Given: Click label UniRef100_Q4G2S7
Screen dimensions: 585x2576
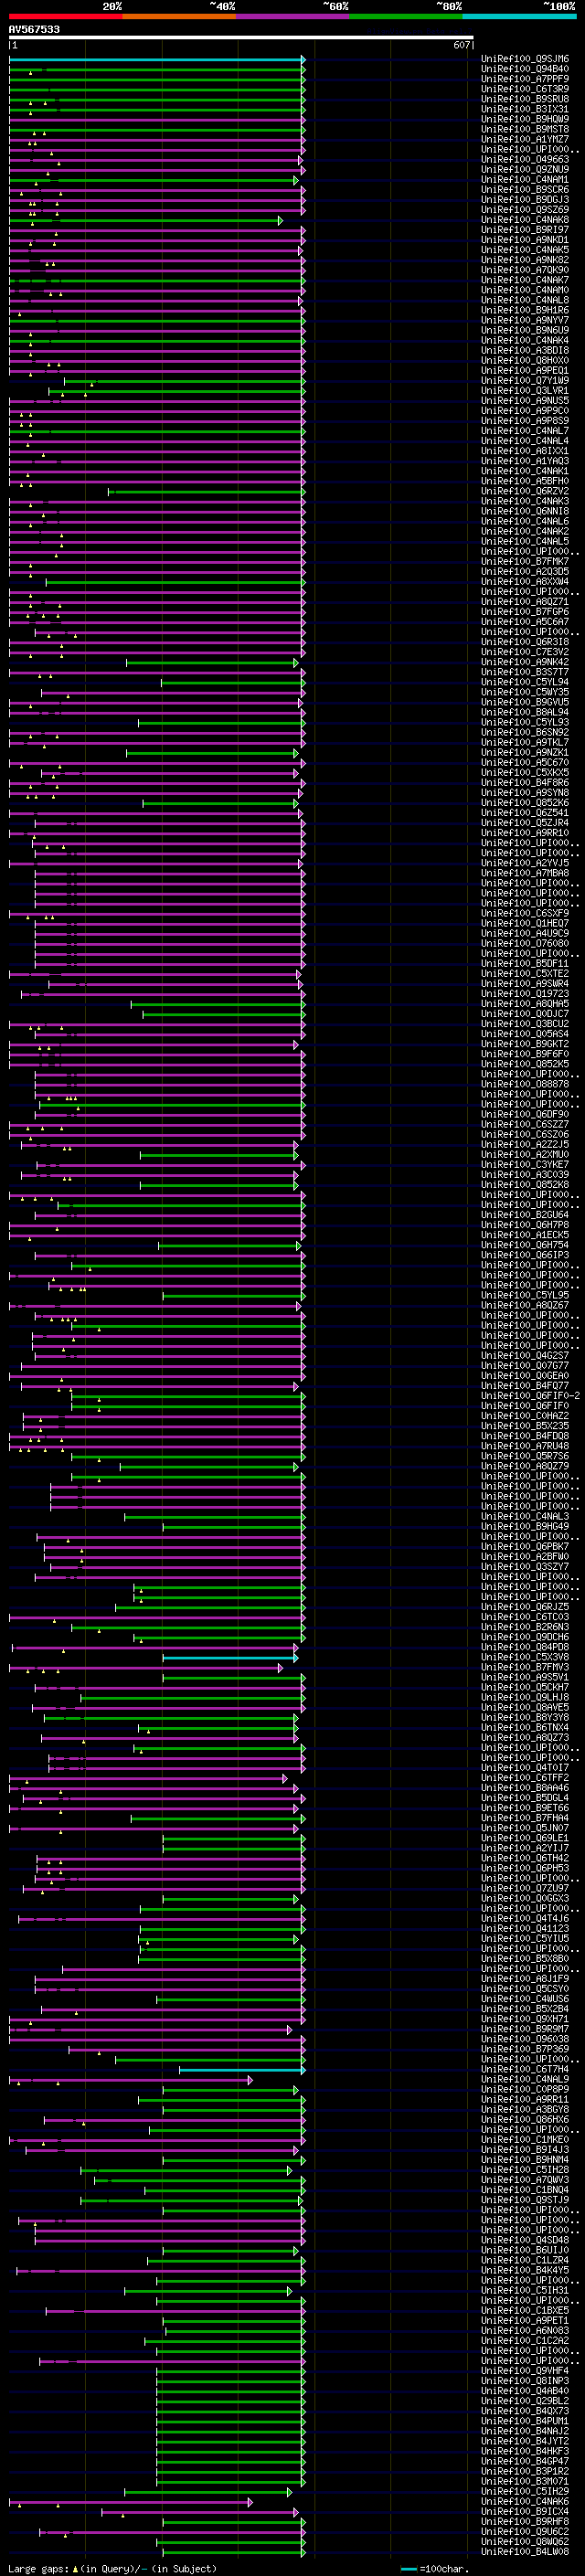Looking at the screenshot, I should [525, 1356].
